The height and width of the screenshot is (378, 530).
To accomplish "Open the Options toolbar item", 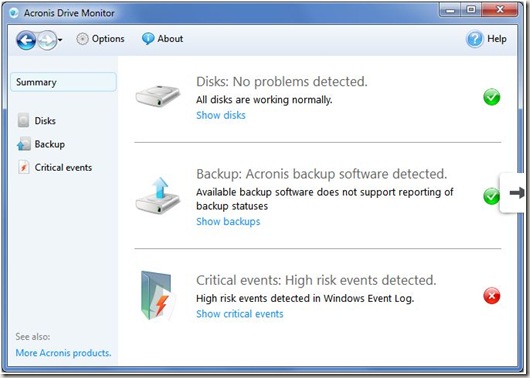I will 100,39.
